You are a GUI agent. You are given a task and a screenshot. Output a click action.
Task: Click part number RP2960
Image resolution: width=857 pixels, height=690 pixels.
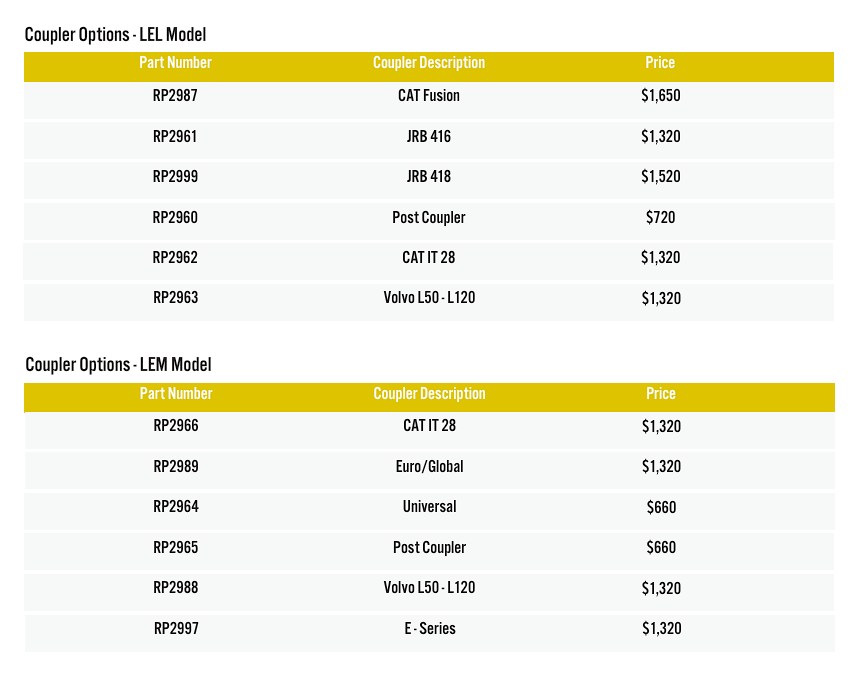[175, 217]
